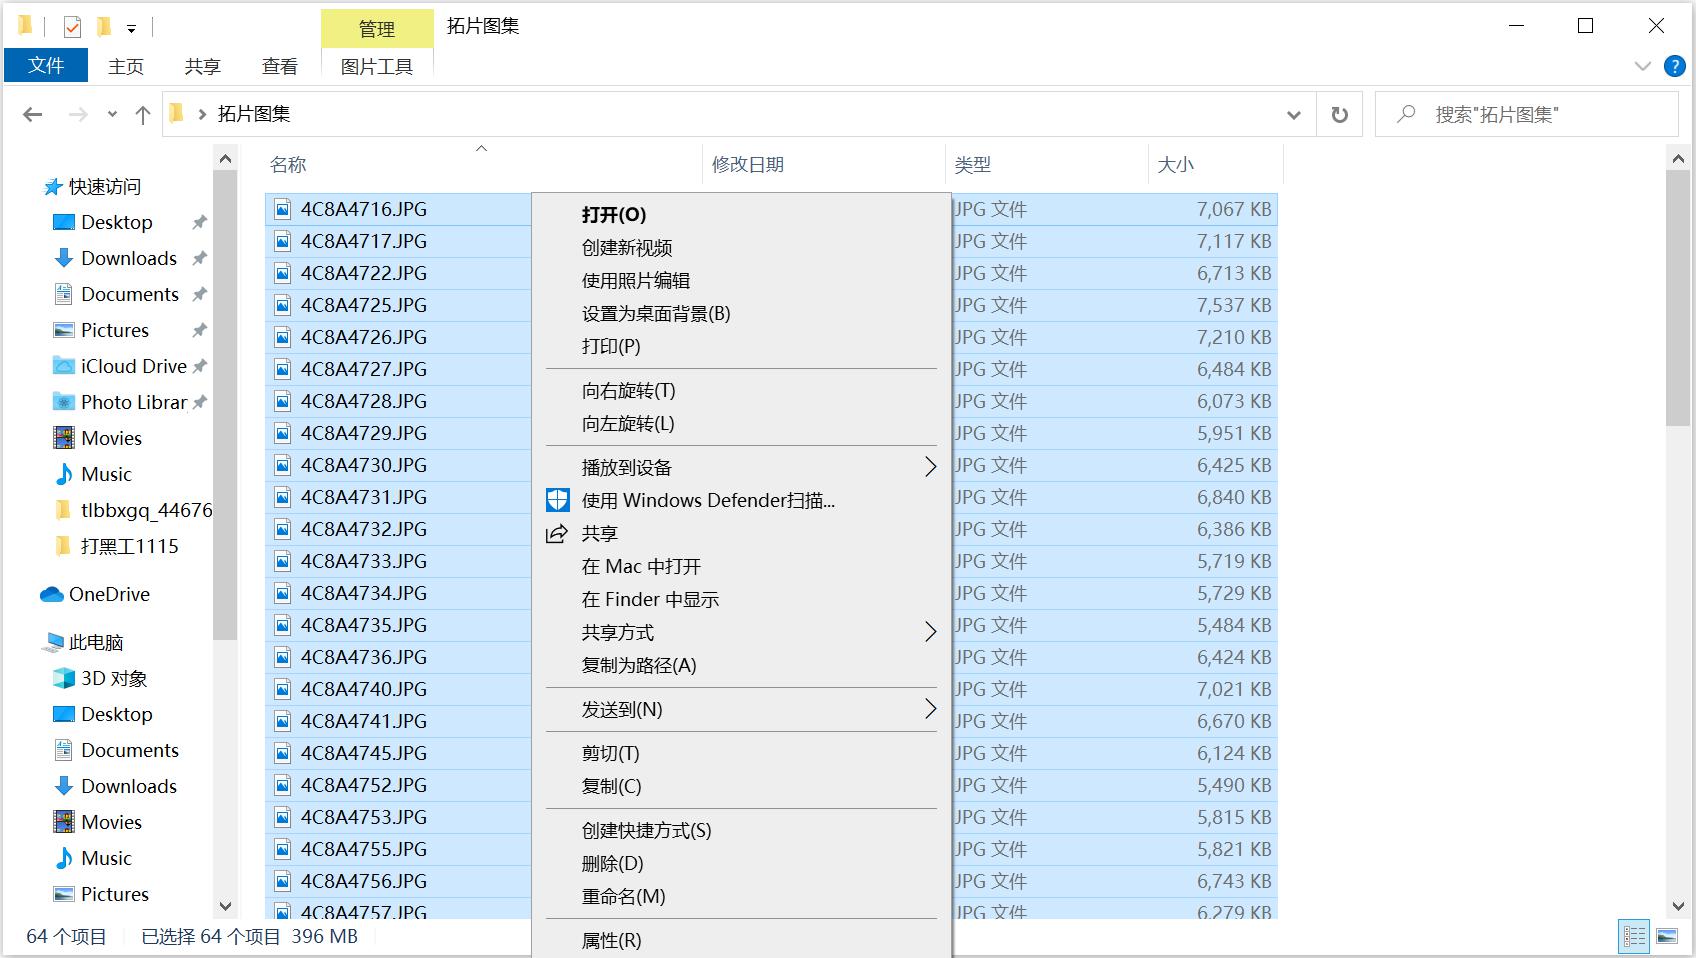This screenshot has height=958, width=1696.
Task: Click the Up one level arrow
Action: [x=142, y=115]
